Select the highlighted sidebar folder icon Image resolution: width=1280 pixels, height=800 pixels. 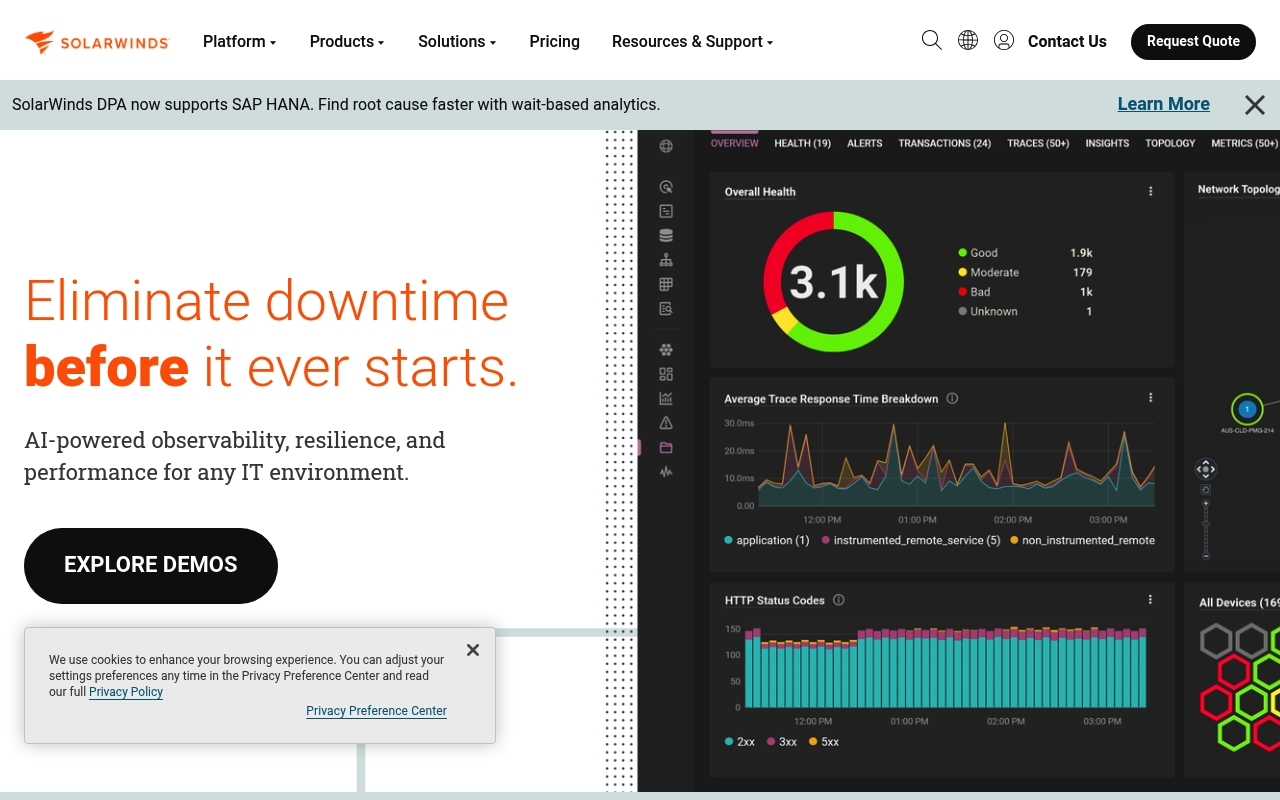pyautogui.click(x=666, y=447)
